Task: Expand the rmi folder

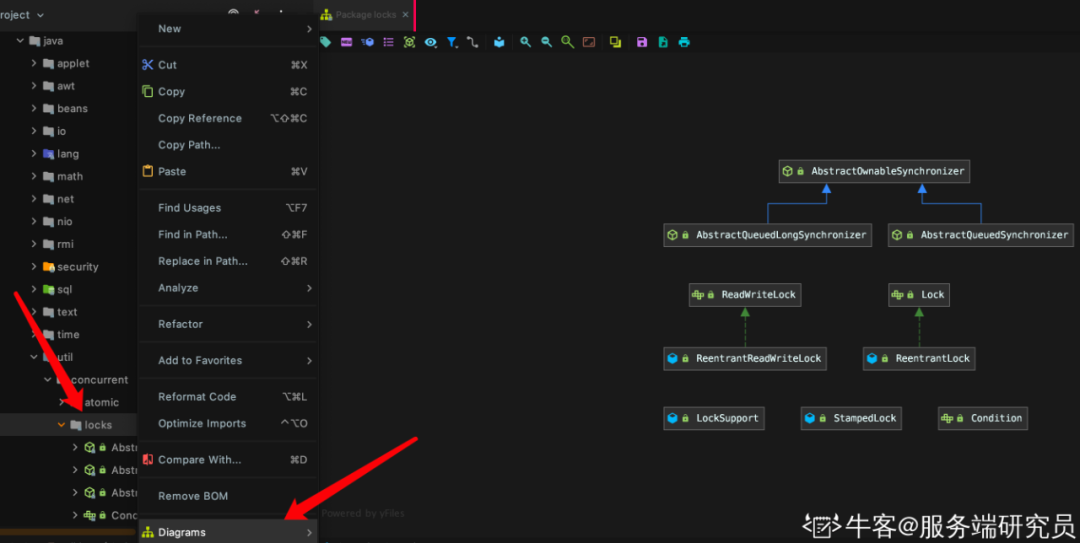Action: (34, 244)
